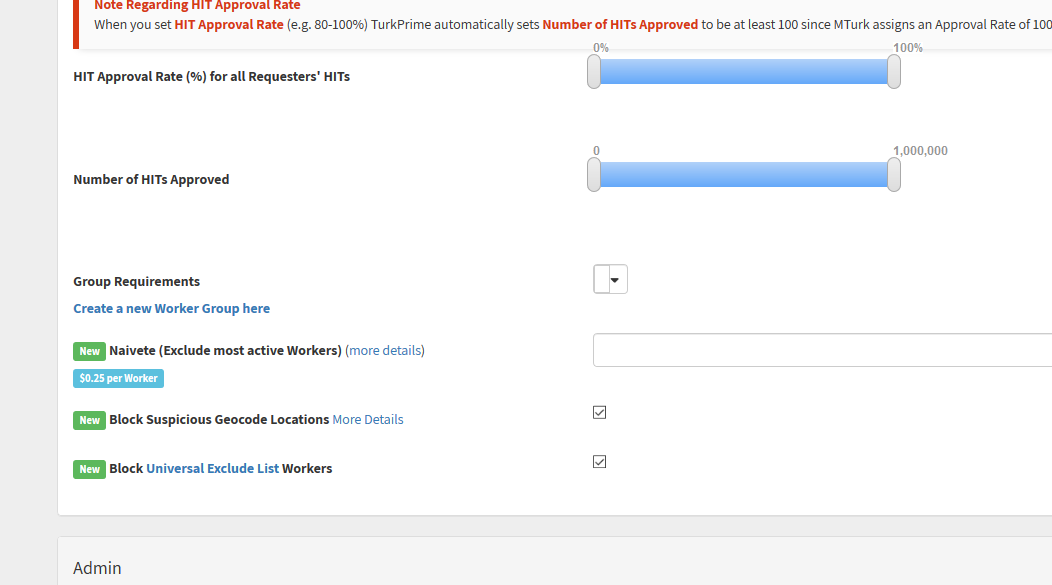This screenshot has width=1052, height=585.
Task: Follow the Universal Exclude List link
Action: click(x=212, y=469)
